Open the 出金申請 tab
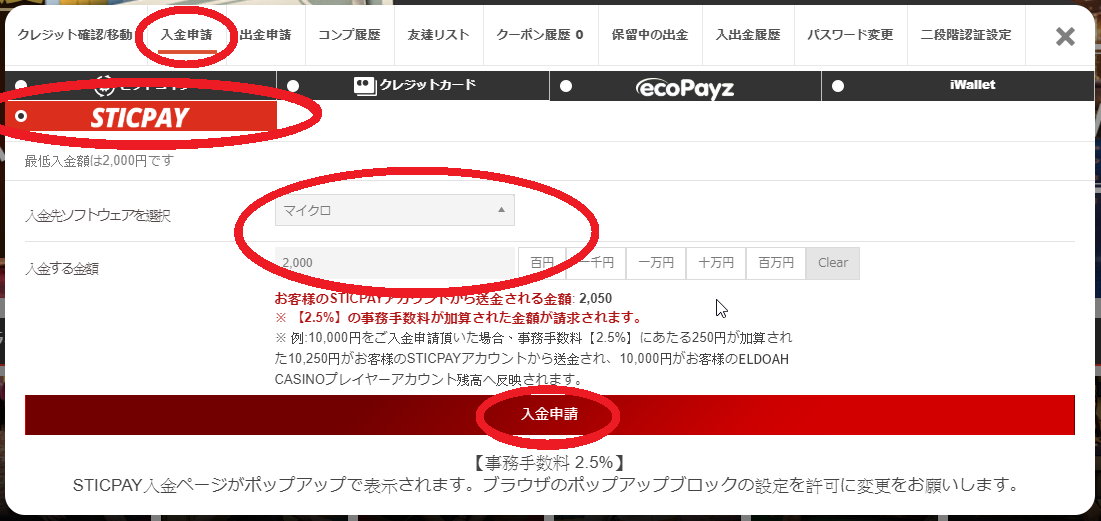The image size is (1101, 521). click(265, 34)
